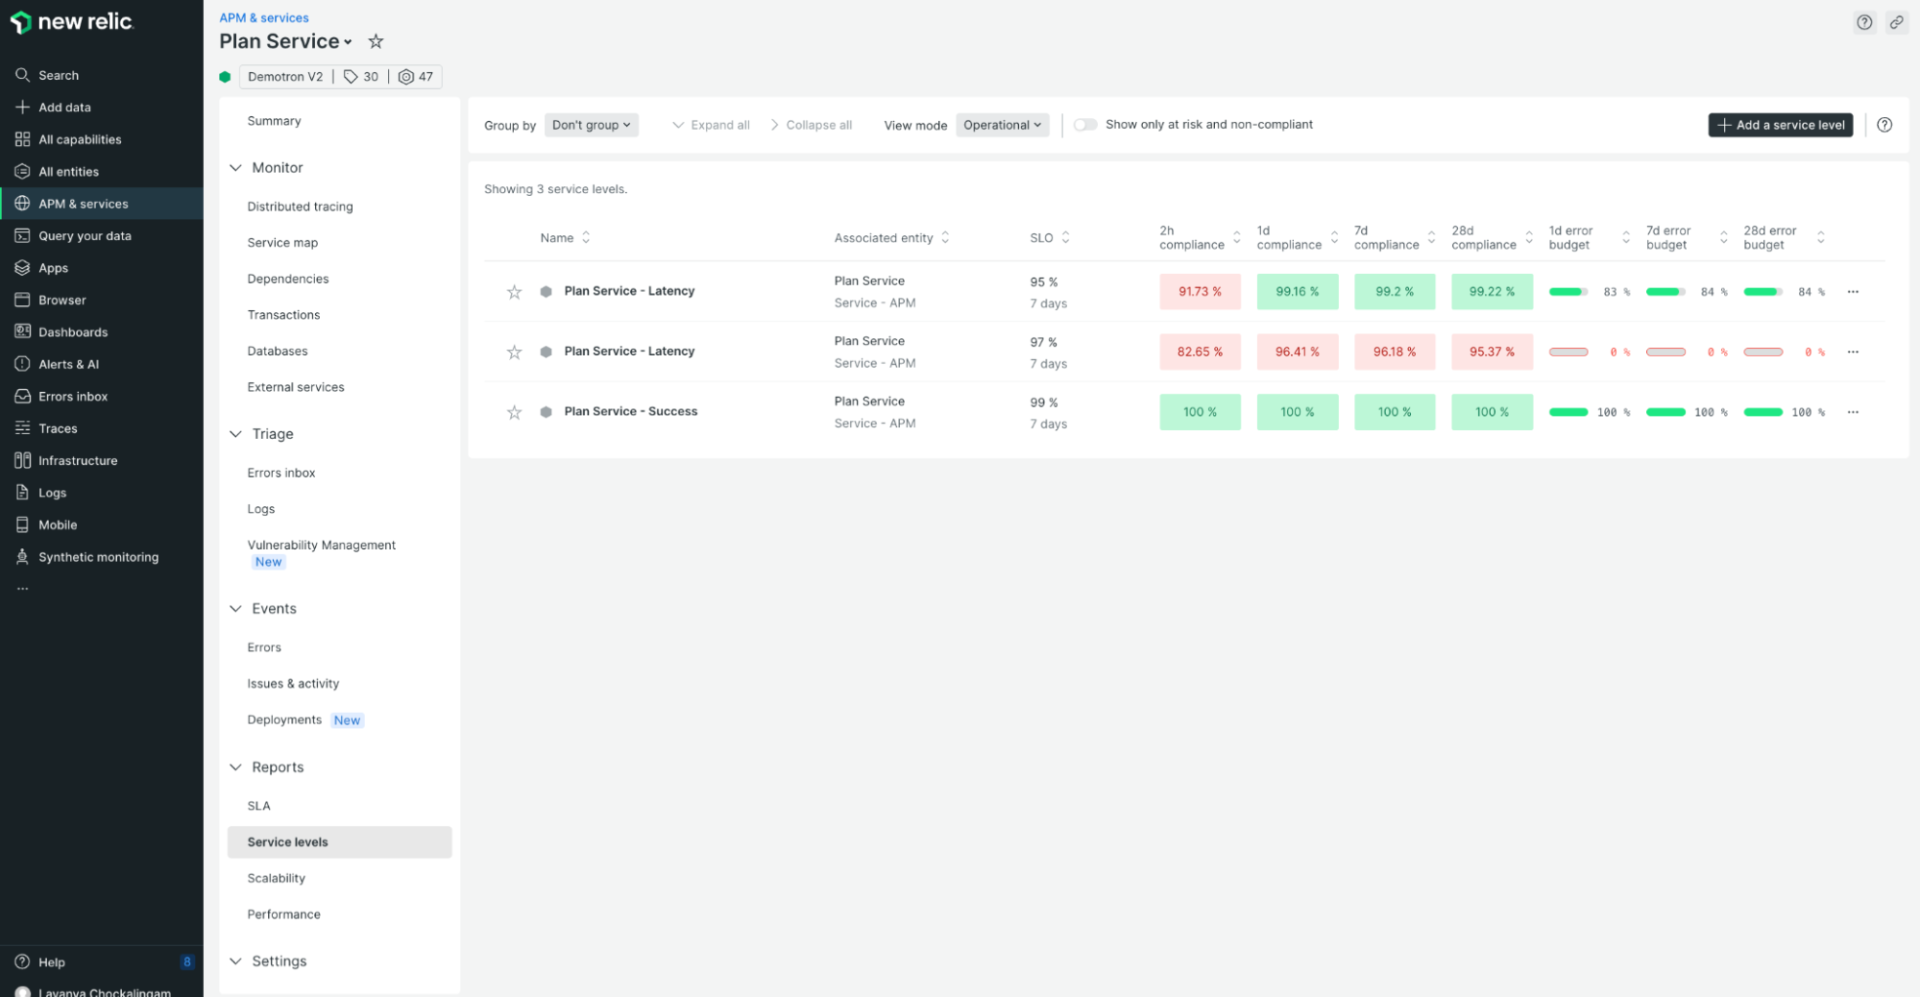Open the more options menu on the first latency row
Viewport: 1920px width, 997px height.
[1854, 291]
